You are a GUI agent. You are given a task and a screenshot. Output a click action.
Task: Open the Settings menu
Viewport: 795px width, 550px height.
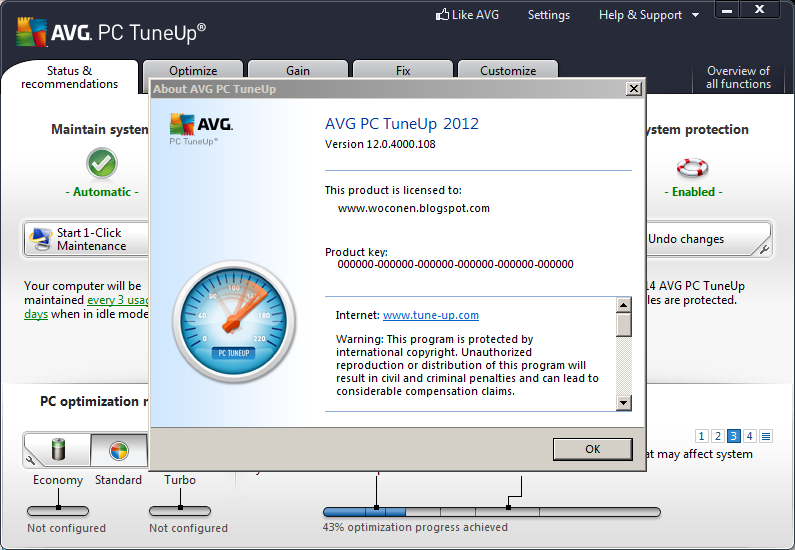point(549,15)
